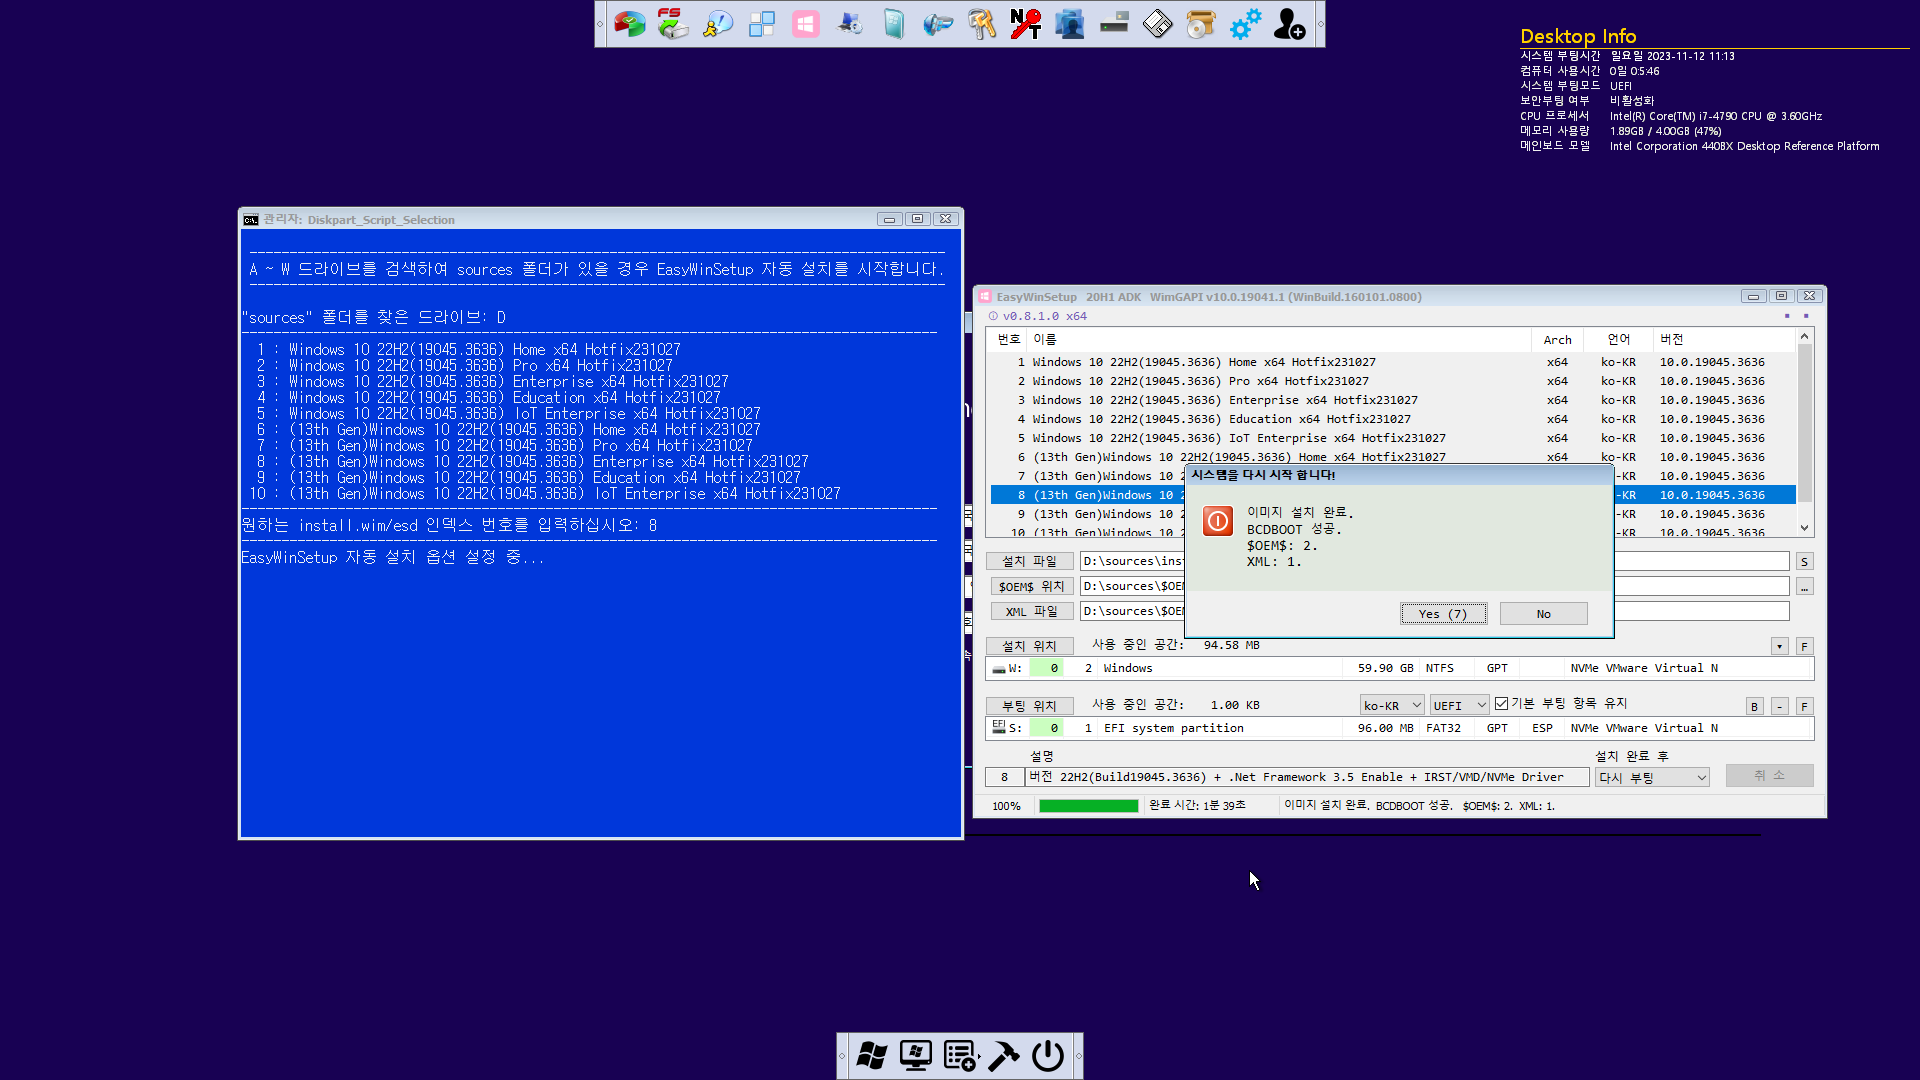Open the blue gears settings icon
The image size is (1920, 1080).
[1245, 23]
